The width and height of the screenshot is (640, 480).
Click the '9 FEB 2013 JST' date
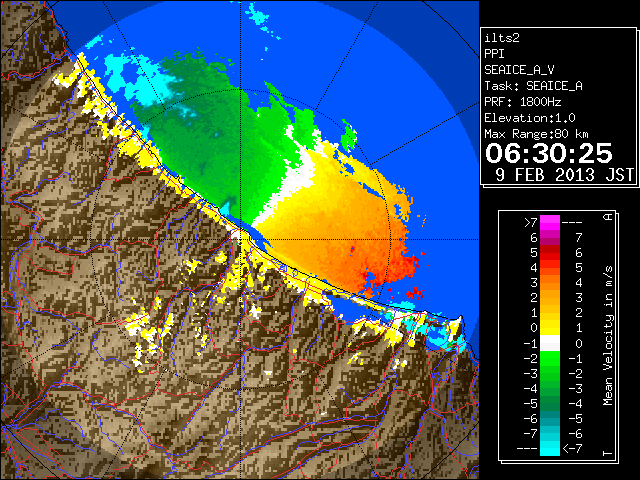point(564,175)
